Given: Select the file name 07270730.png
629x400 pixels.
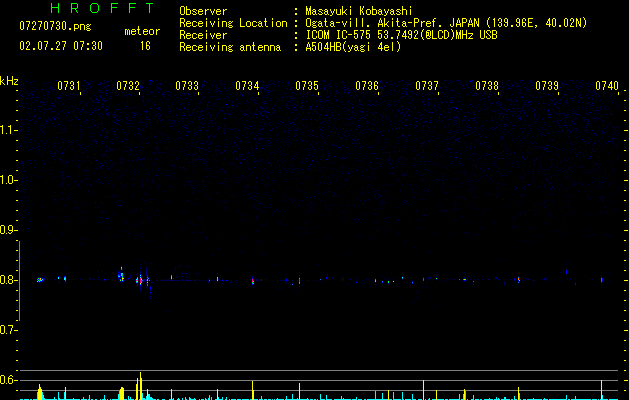Looking at the screenshot, I should 55,27.
